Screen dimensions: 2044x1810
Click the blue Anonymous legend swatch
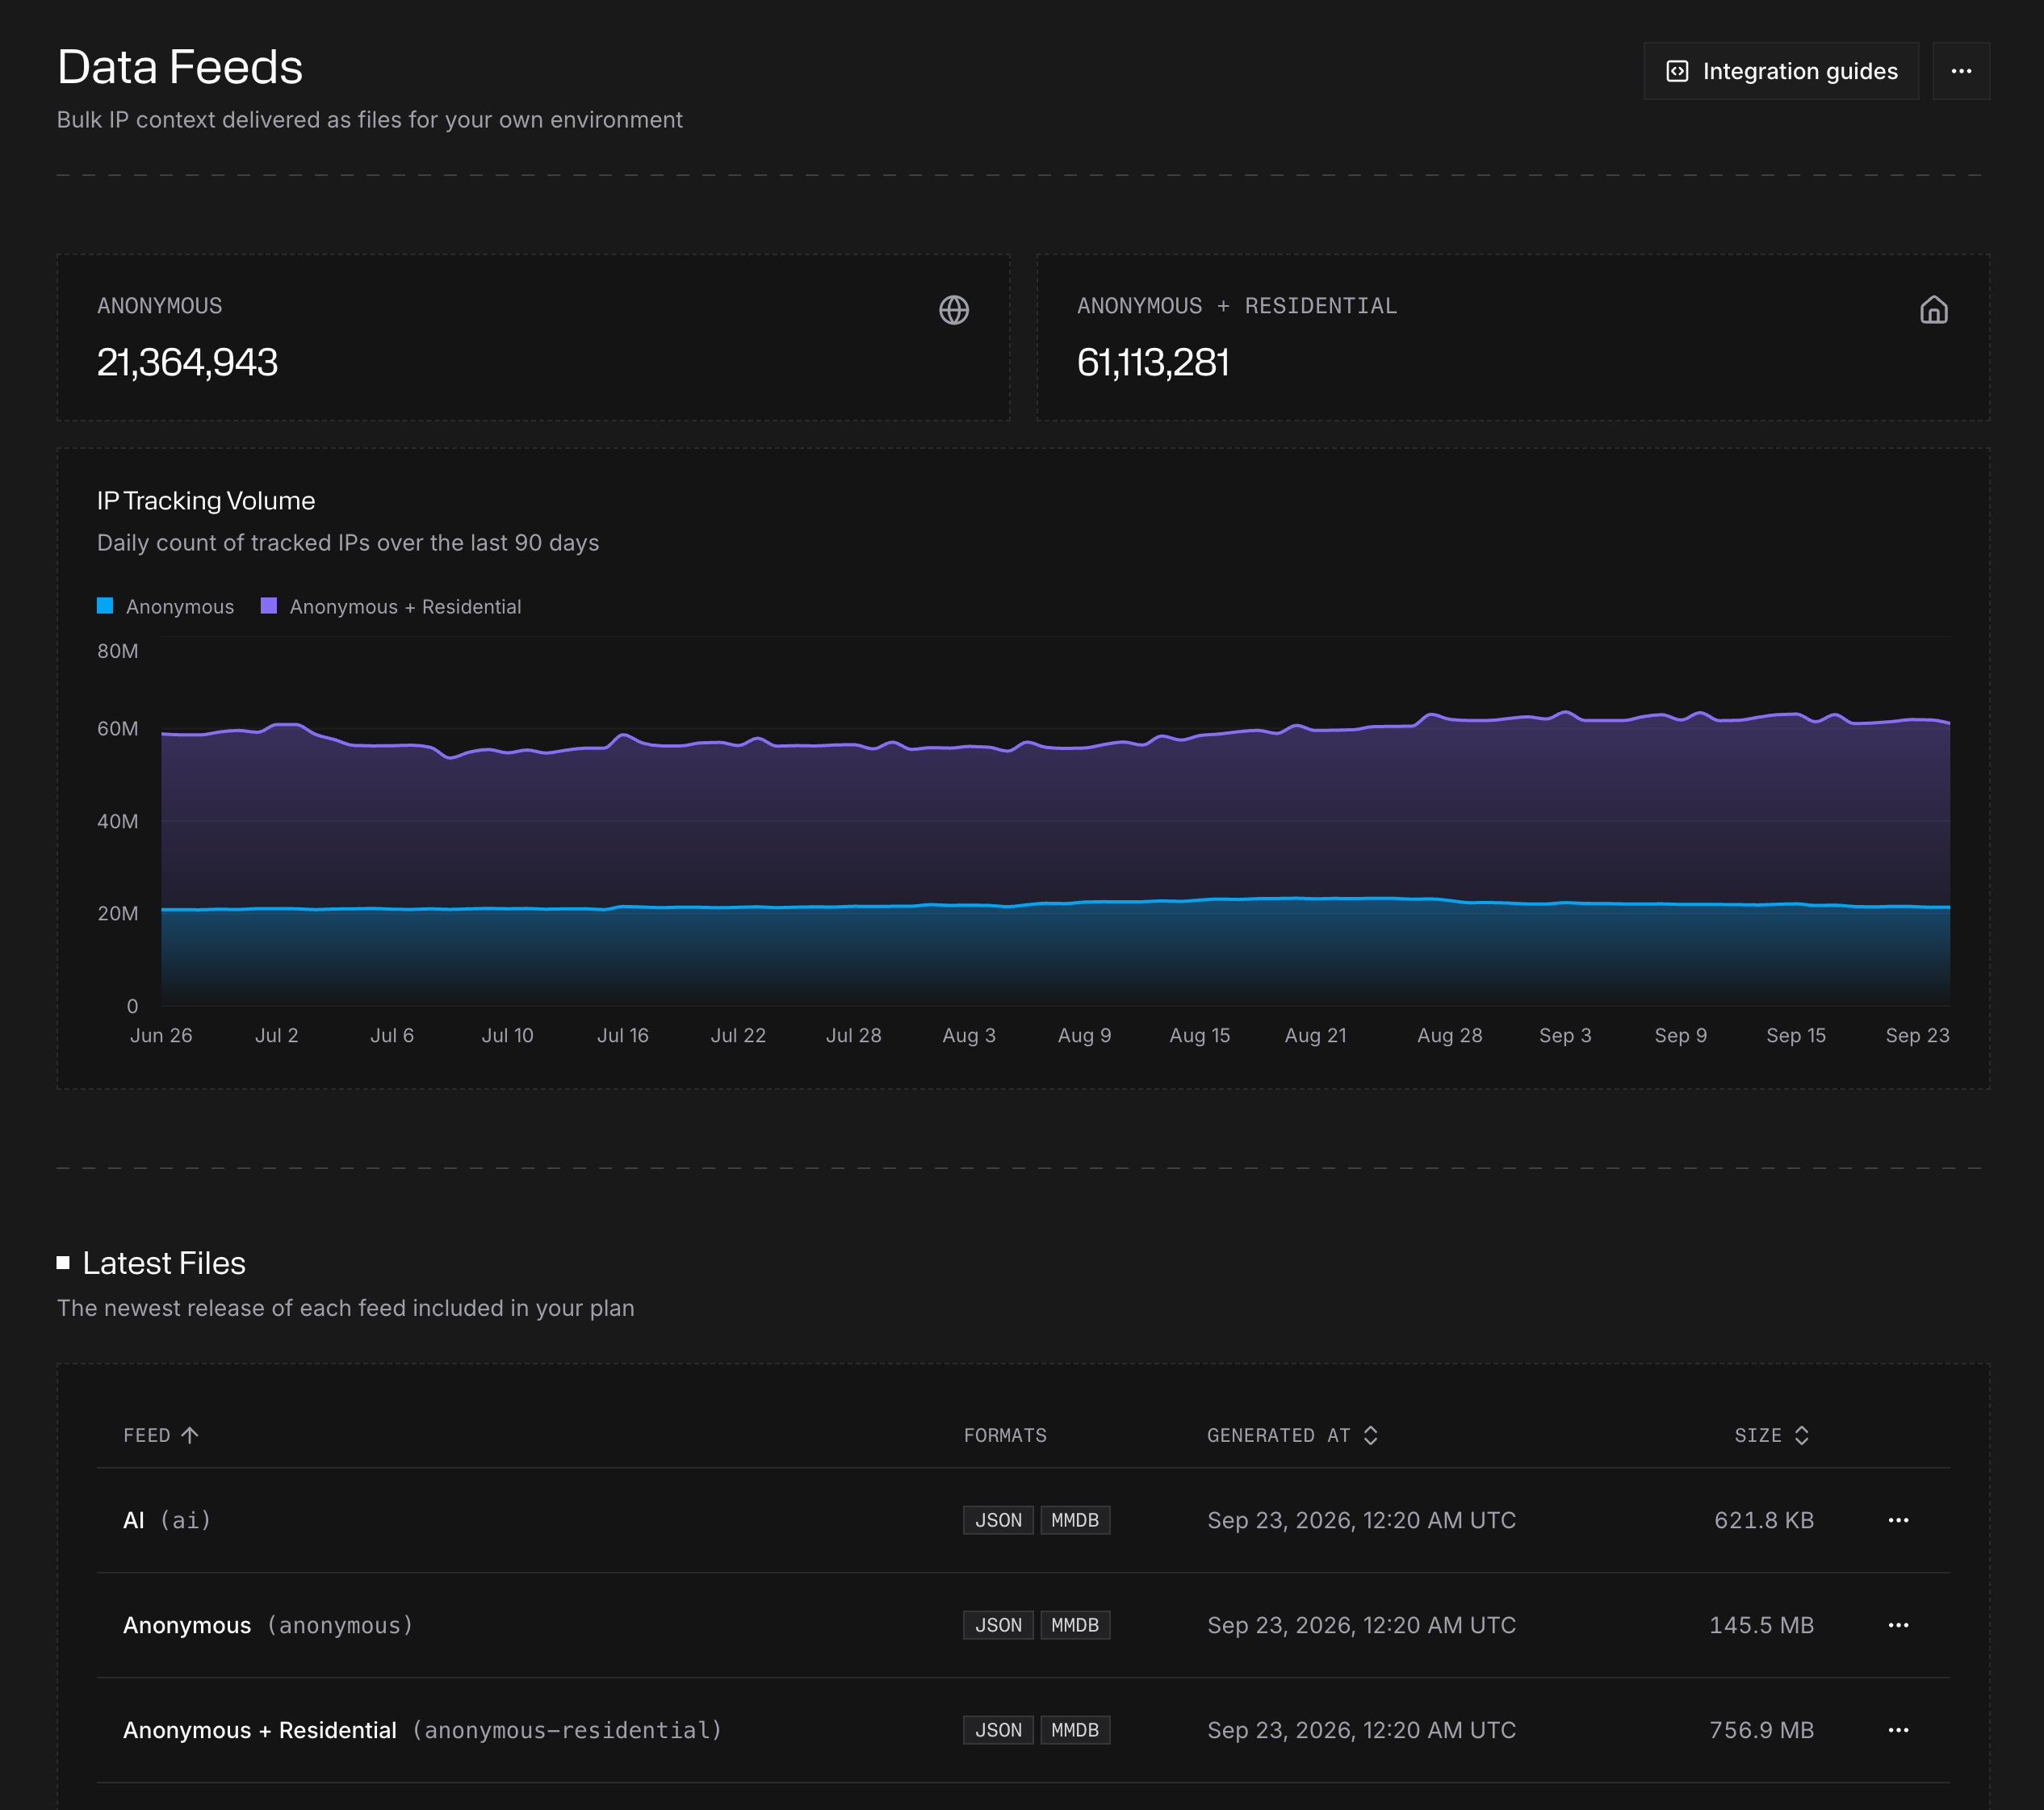coord(105,605)
